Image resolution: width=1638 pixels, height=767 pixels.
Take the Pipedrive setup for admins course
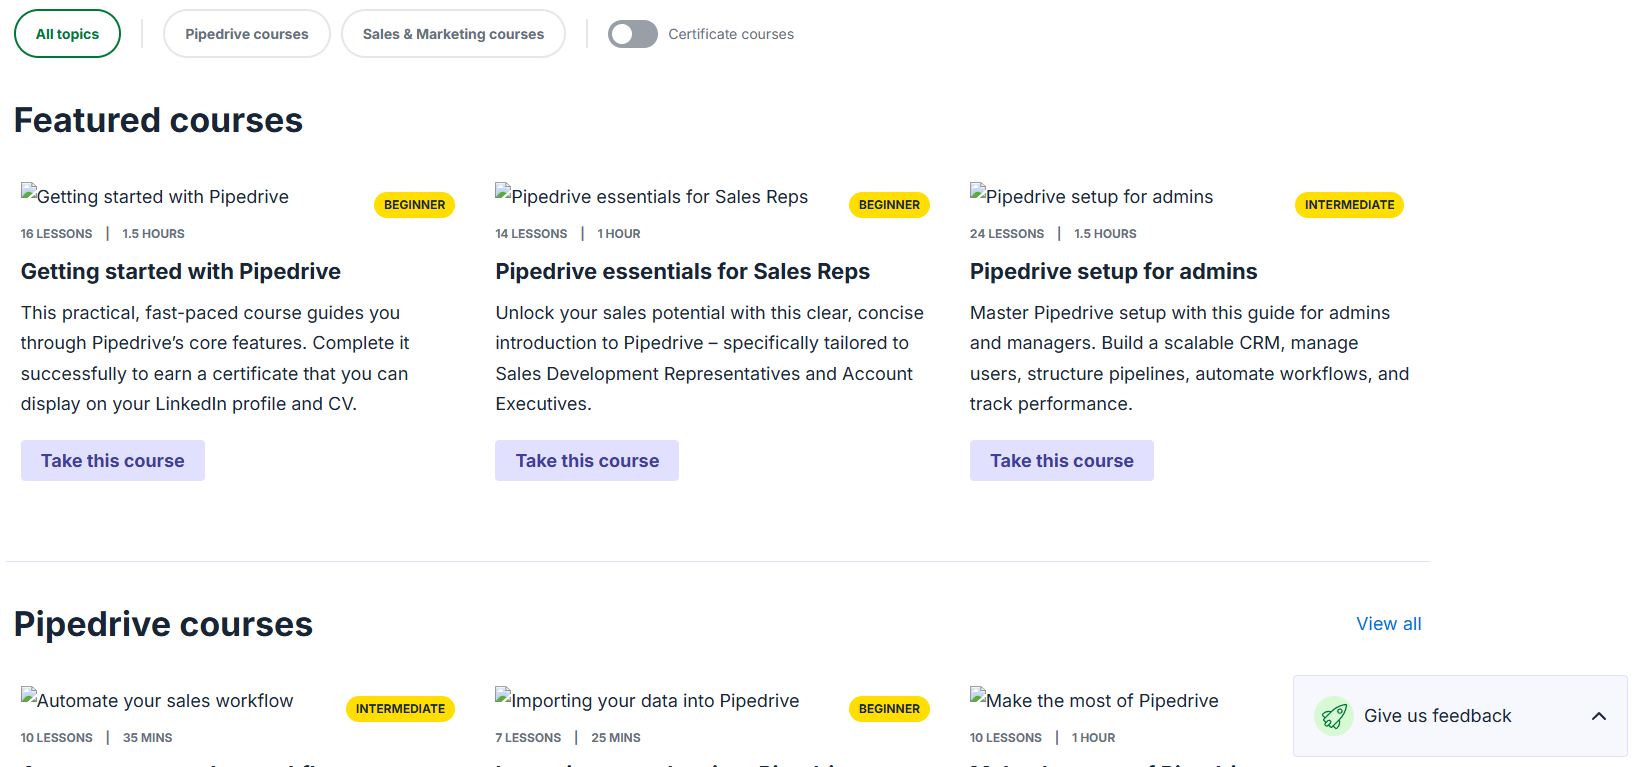click(1062, 461)
